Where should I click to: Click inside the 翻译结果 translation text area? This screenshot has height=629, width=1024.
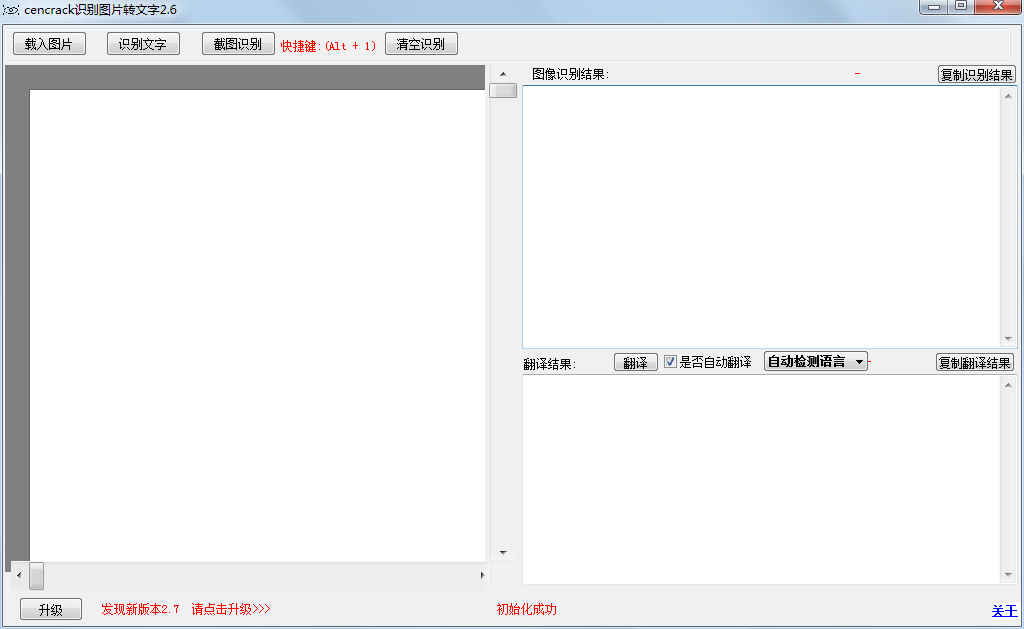[x=760, y=480]
